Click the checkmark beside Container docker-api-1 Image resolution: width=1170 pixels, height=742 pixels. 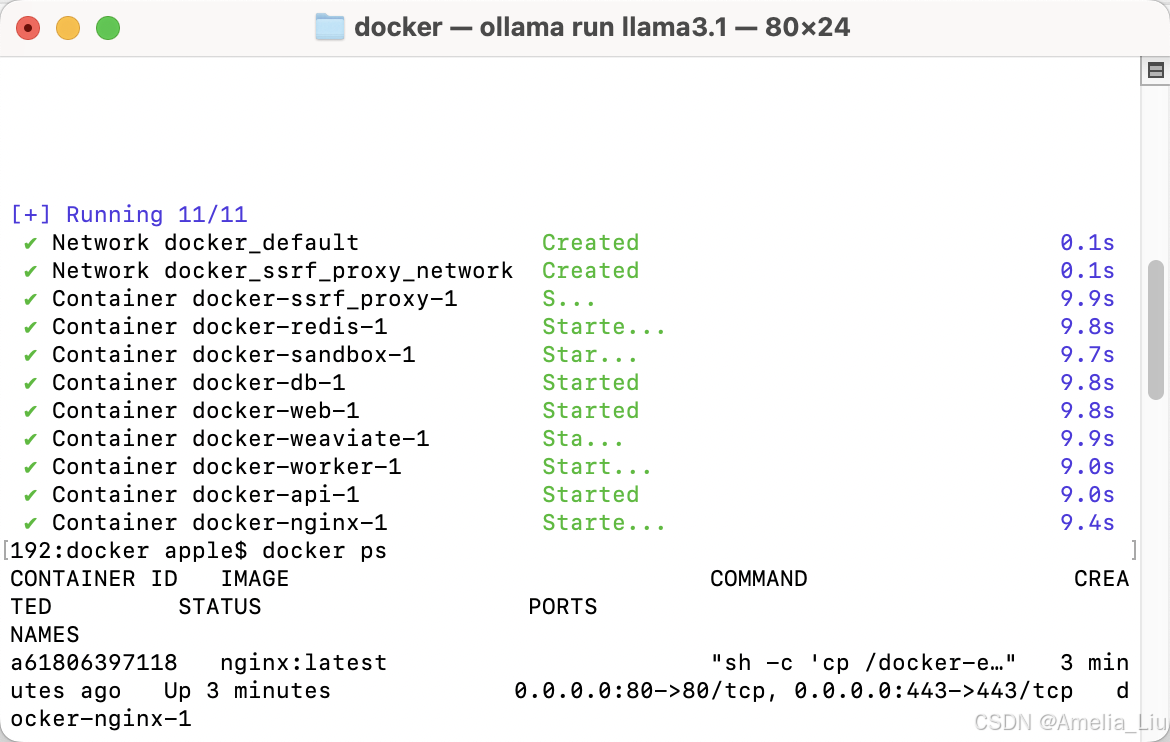point(31,495)
